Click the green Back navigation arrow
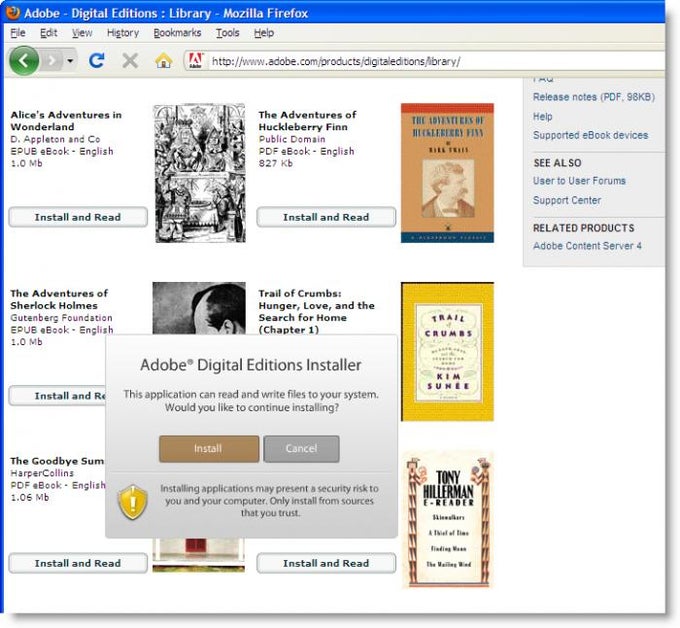Screen dimensions: 680x628 [x=23, y=61]
